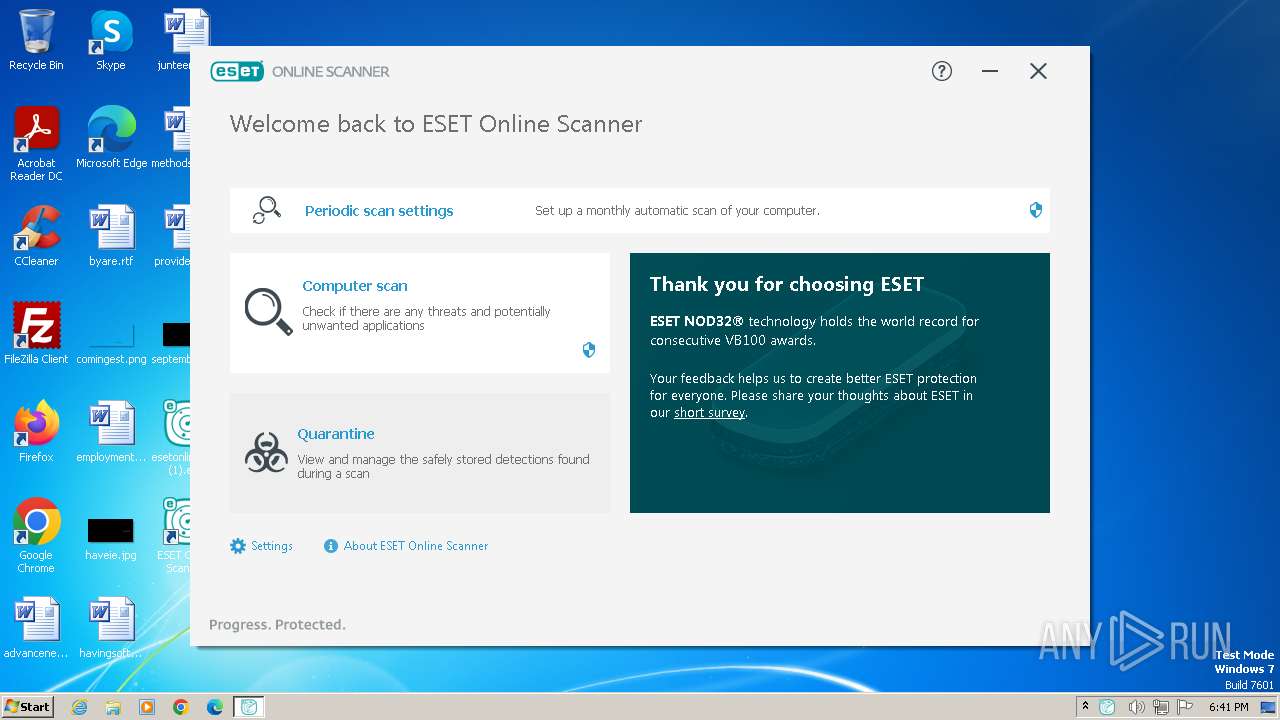Click the 'Welcome back to ESET Online Scanner' heading
This screenshot has height=720, width=1280.
(436, 124)
